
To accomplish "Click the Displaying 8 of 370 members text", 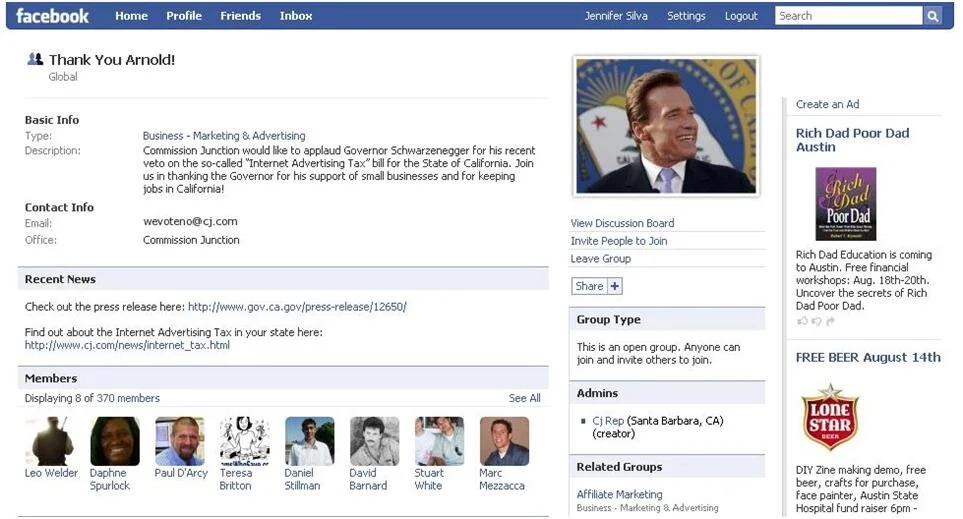I will click(x=92, y=398).
